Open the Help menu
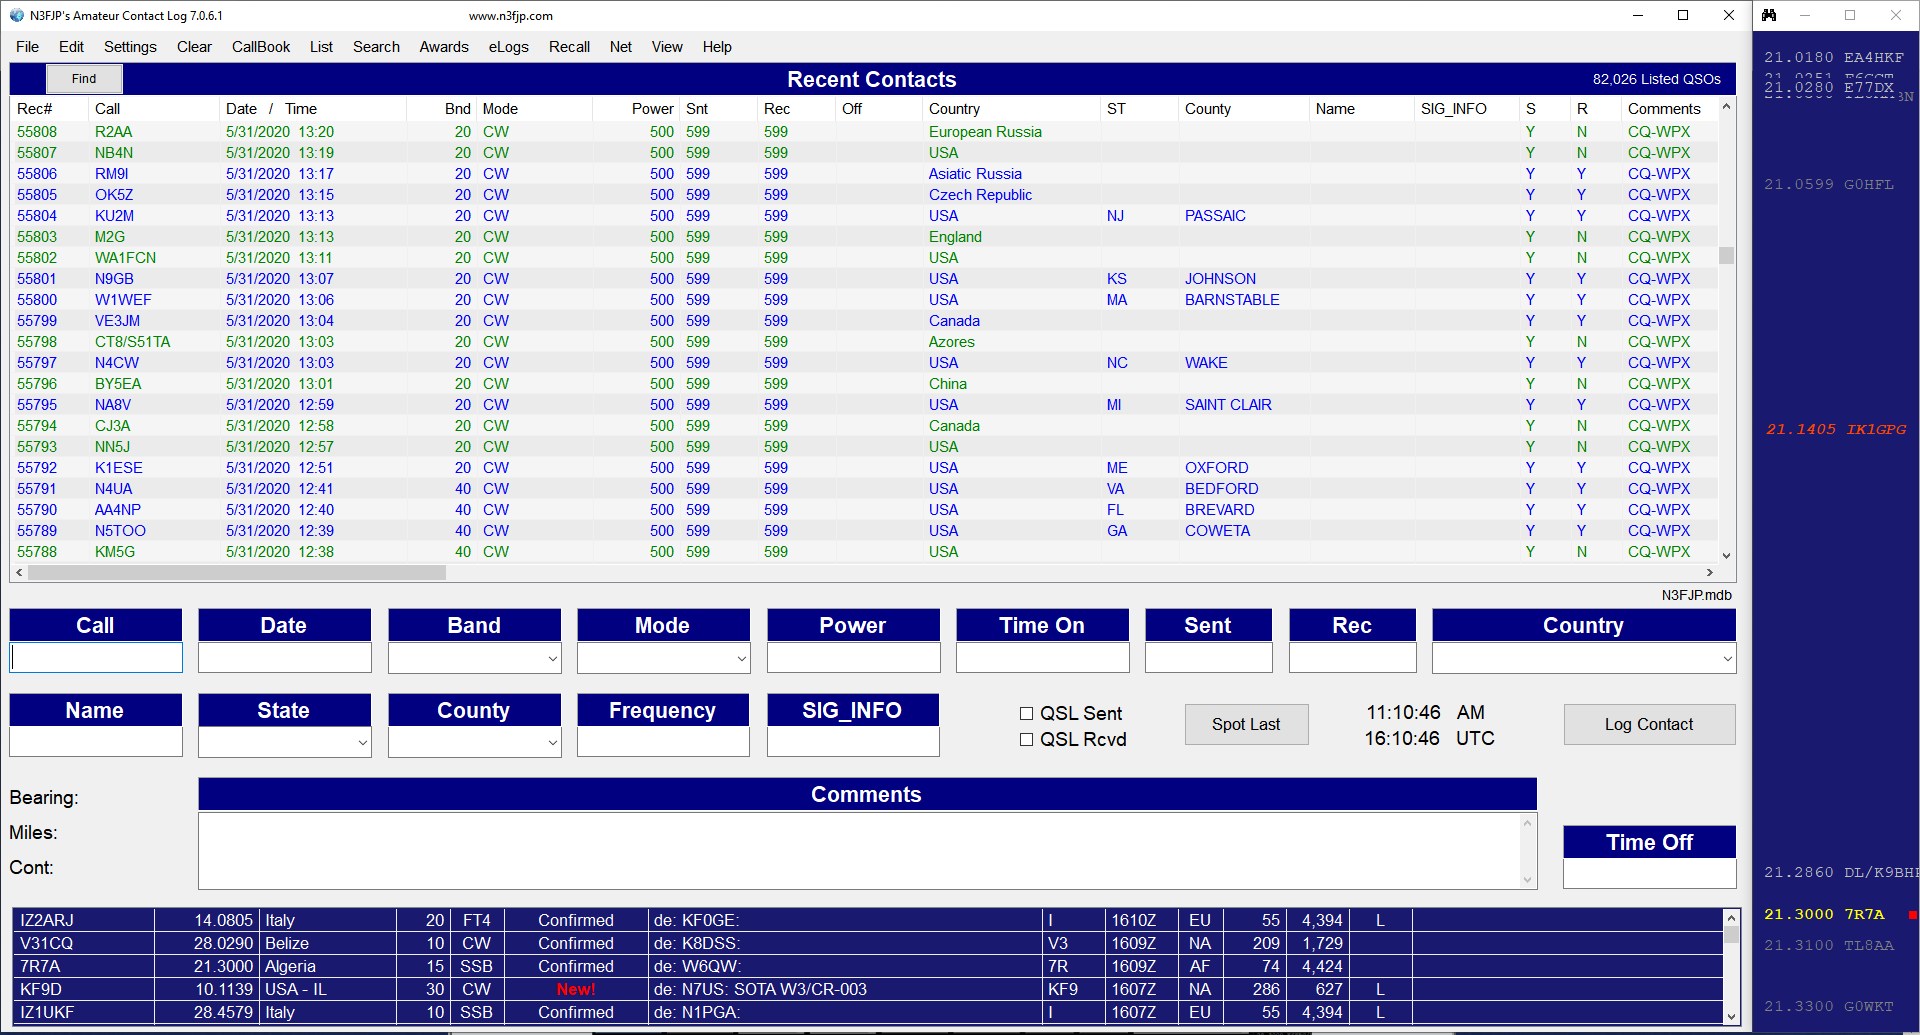 click(x=717, y=47)
